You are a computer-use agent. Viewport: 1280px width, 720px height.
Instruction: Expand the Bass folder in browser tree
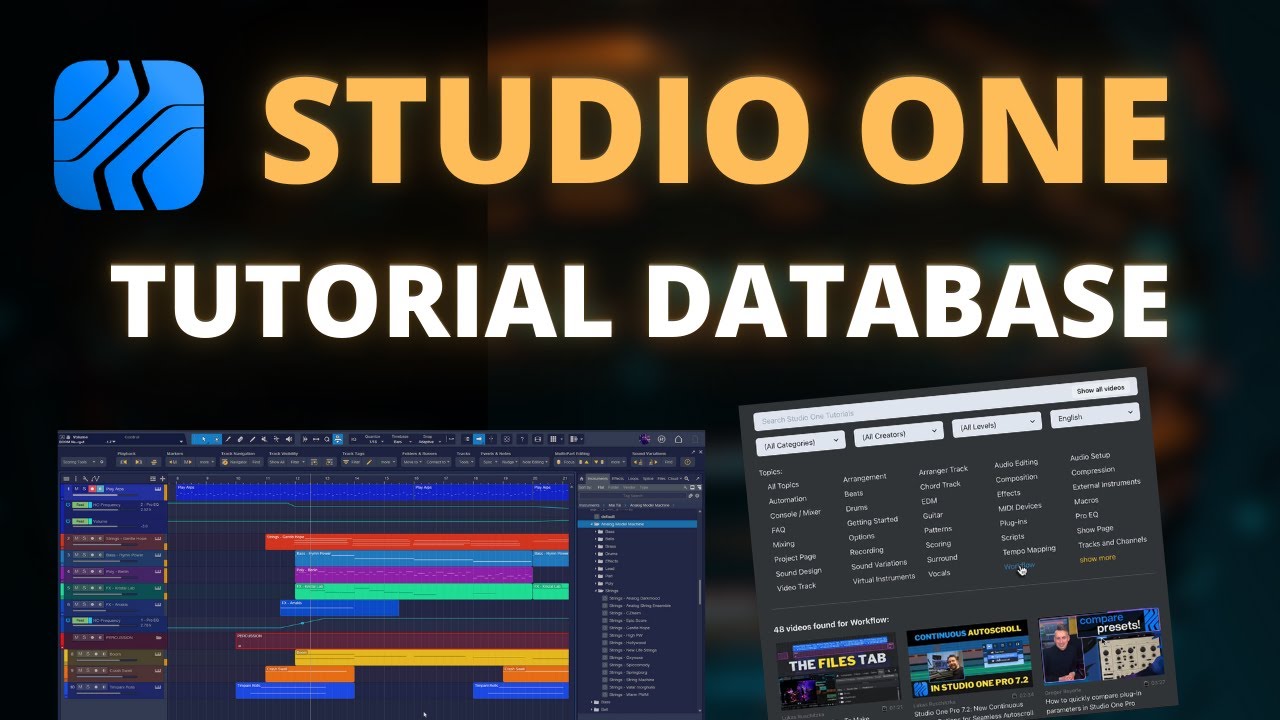(595, 532)
